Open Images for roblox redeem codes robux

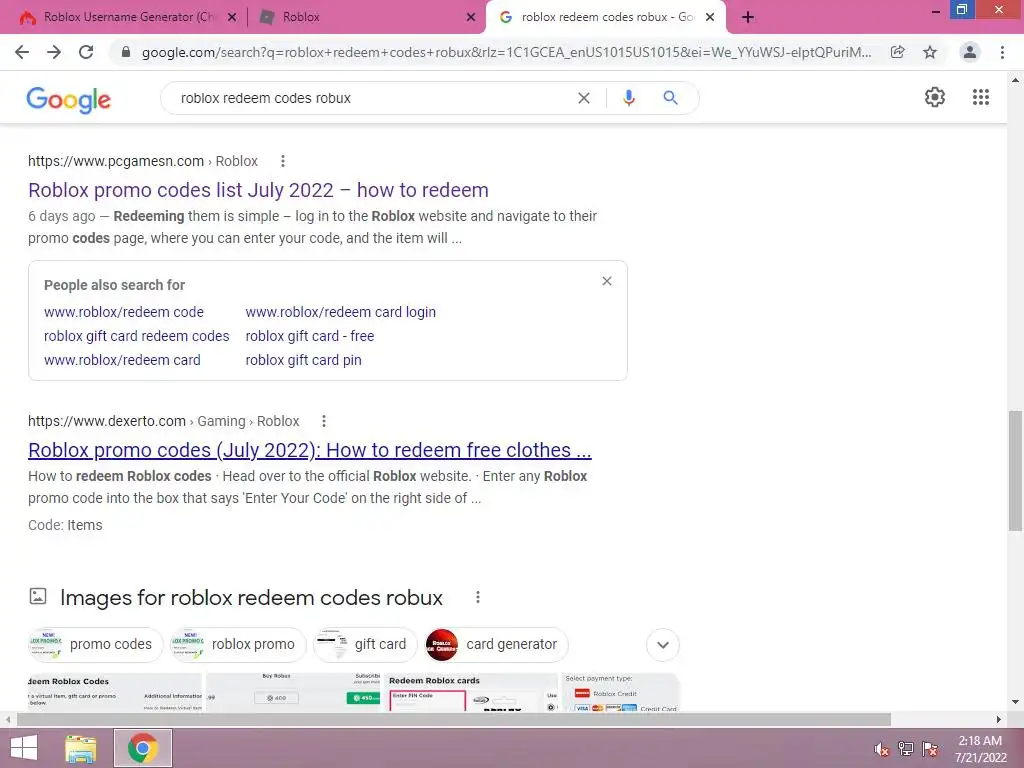click(251, 598)
